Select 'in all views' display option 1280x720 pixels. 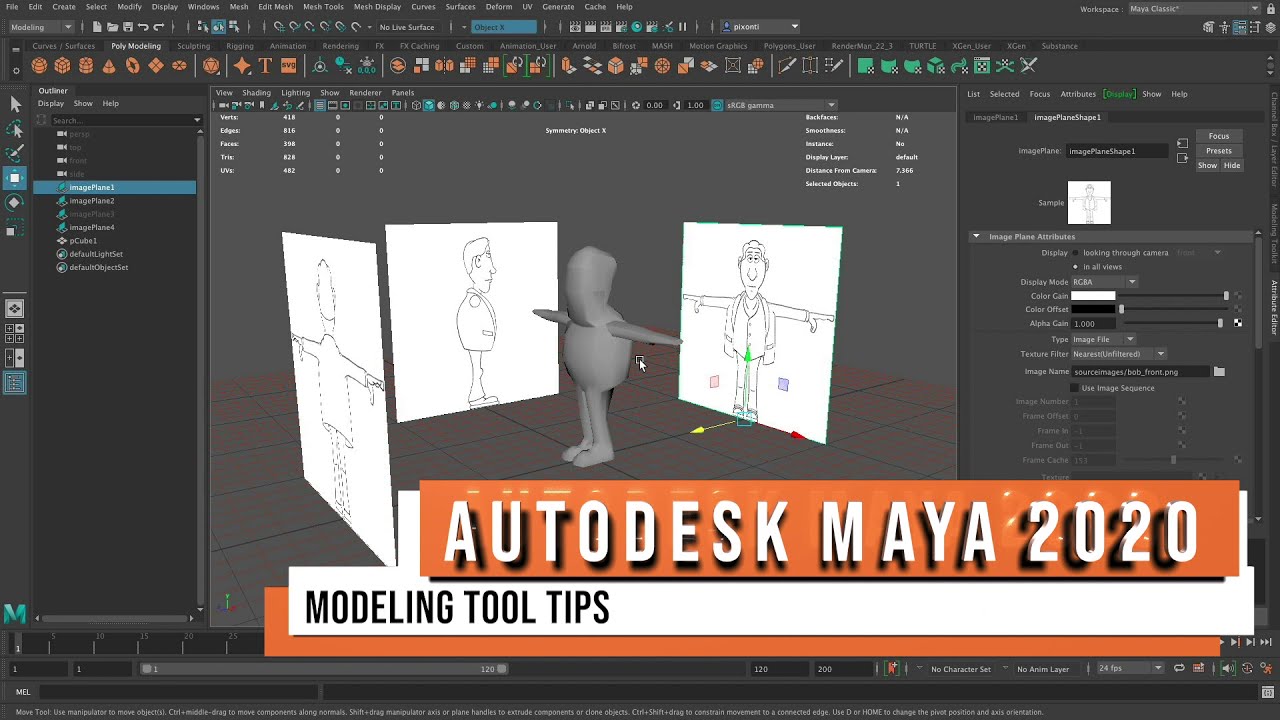point(1076,267)
